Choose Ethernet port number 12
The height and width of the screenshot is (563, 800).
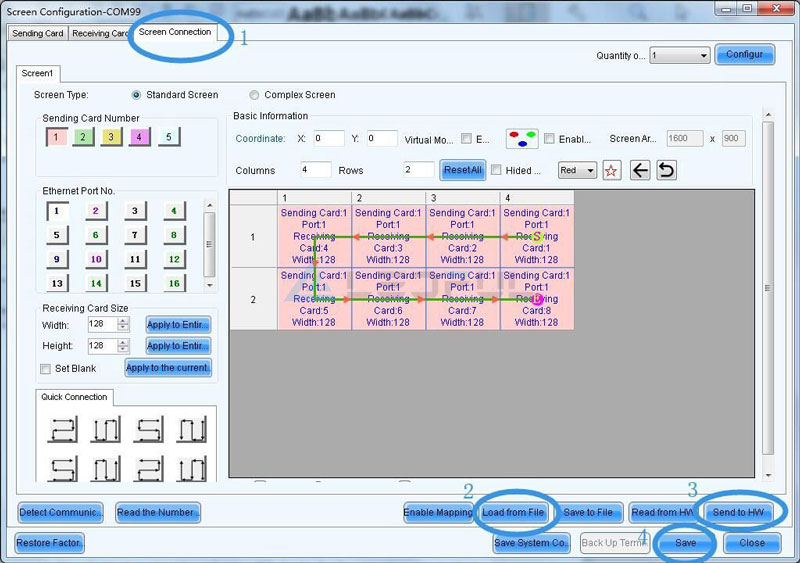pos(173,259)
